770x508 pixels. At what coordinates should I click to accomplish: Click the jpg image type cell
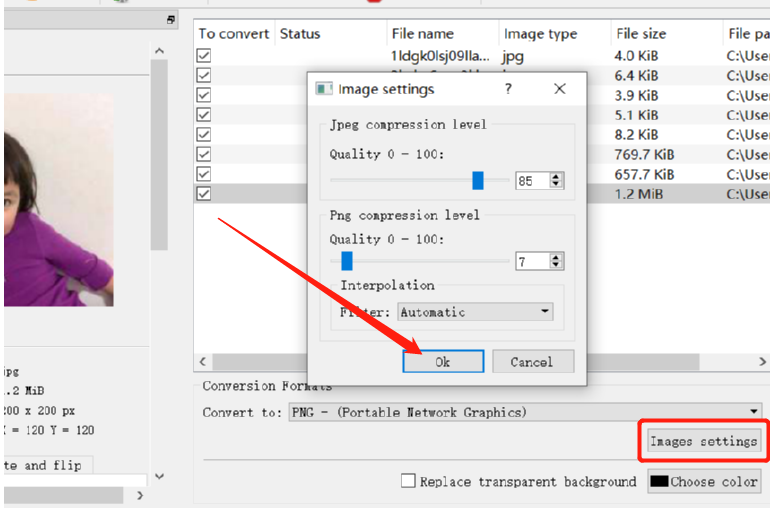coord(513,56)
